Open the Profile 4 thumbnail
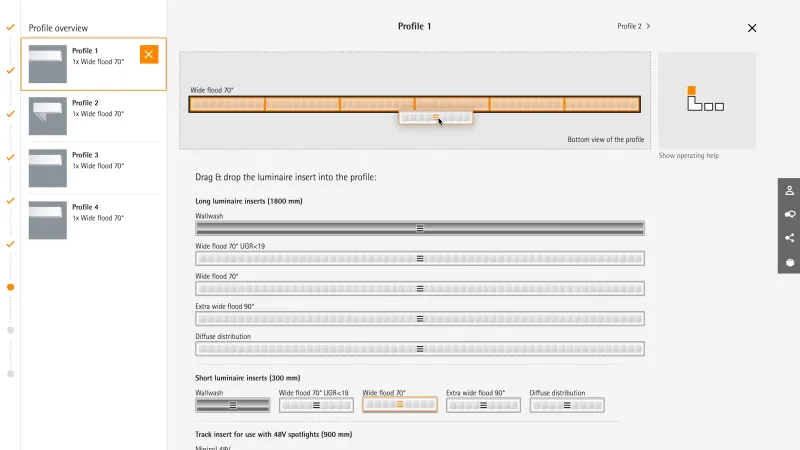The width and height of the screenshot is (800, 450). click(x=48, y=219)
